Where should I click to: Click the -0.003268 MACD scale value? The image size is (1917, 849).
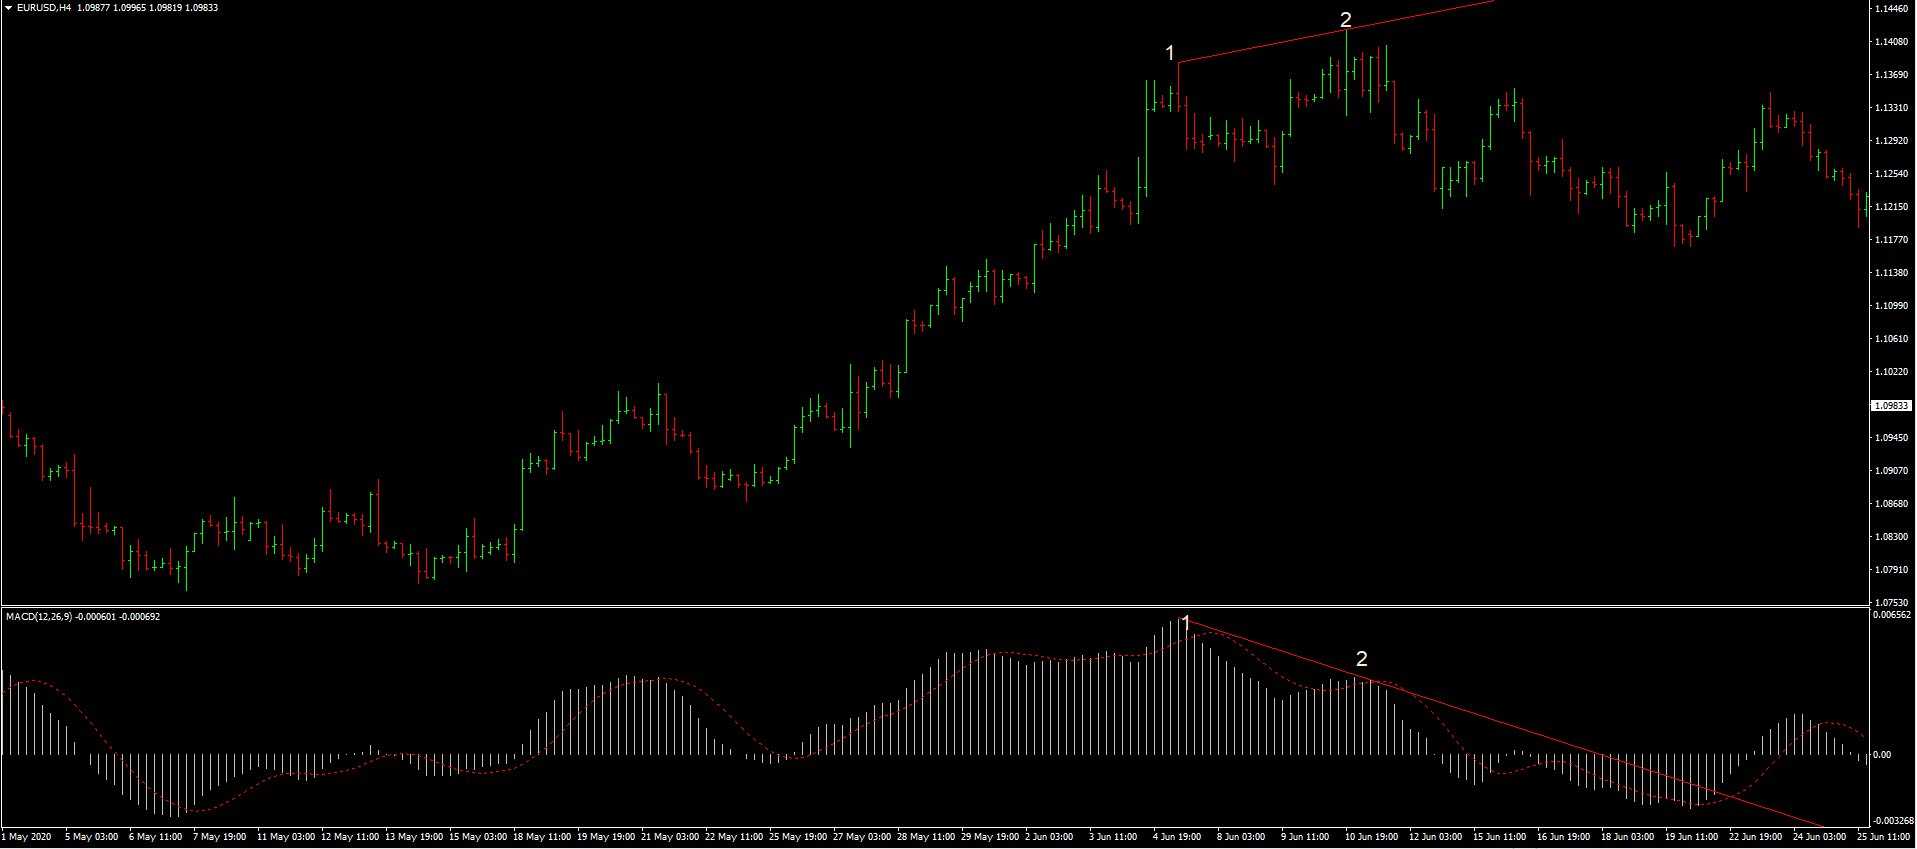(x=1891, y=820)
